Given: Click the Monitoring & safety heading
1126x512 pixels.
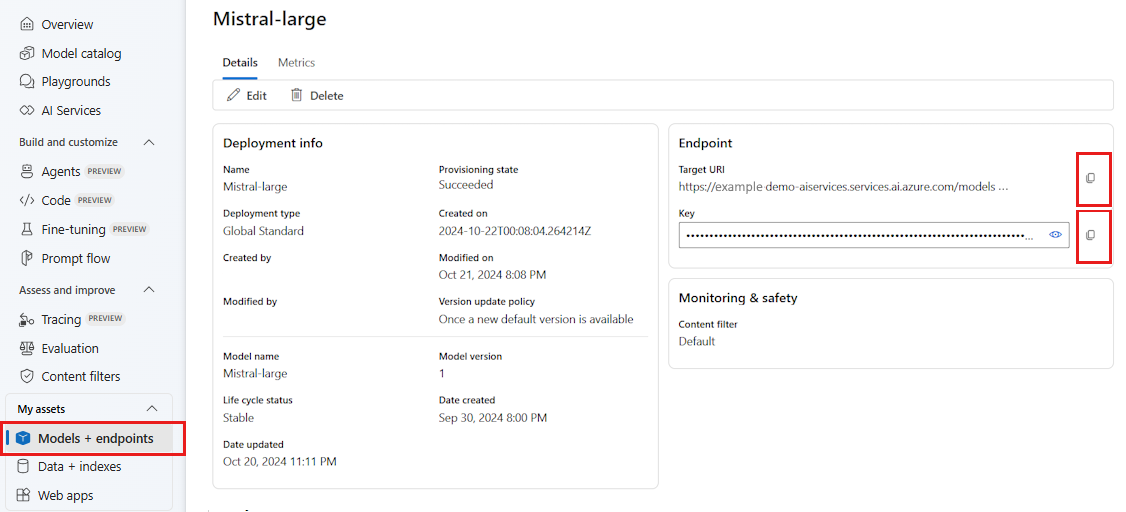Looking at the screenshot, I should click(x=738, y=297).
